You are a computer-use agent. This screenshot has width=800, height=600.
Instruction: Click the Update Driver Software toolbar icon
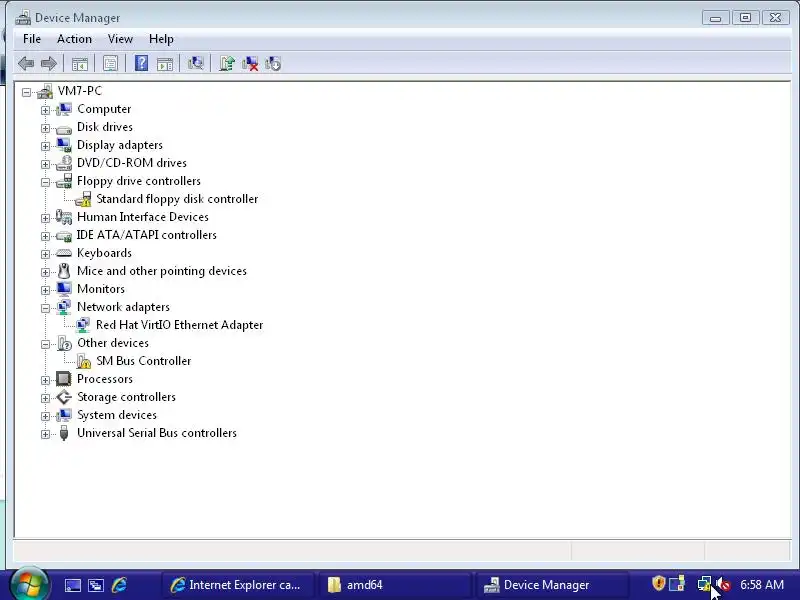click(227, 63)
